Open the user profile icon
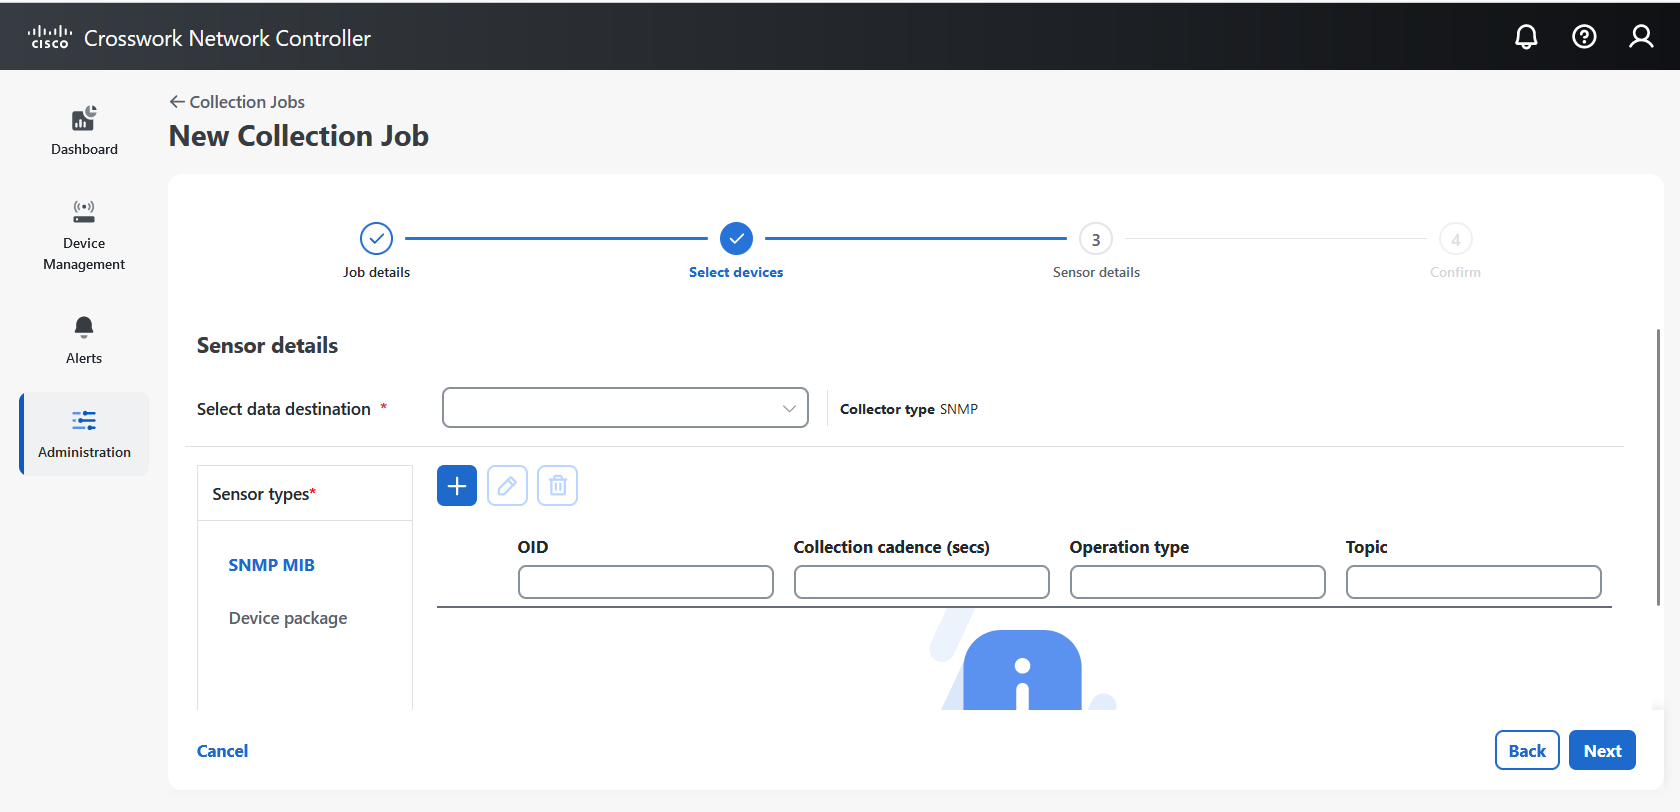1680x812 pixels. point(1641,37)
